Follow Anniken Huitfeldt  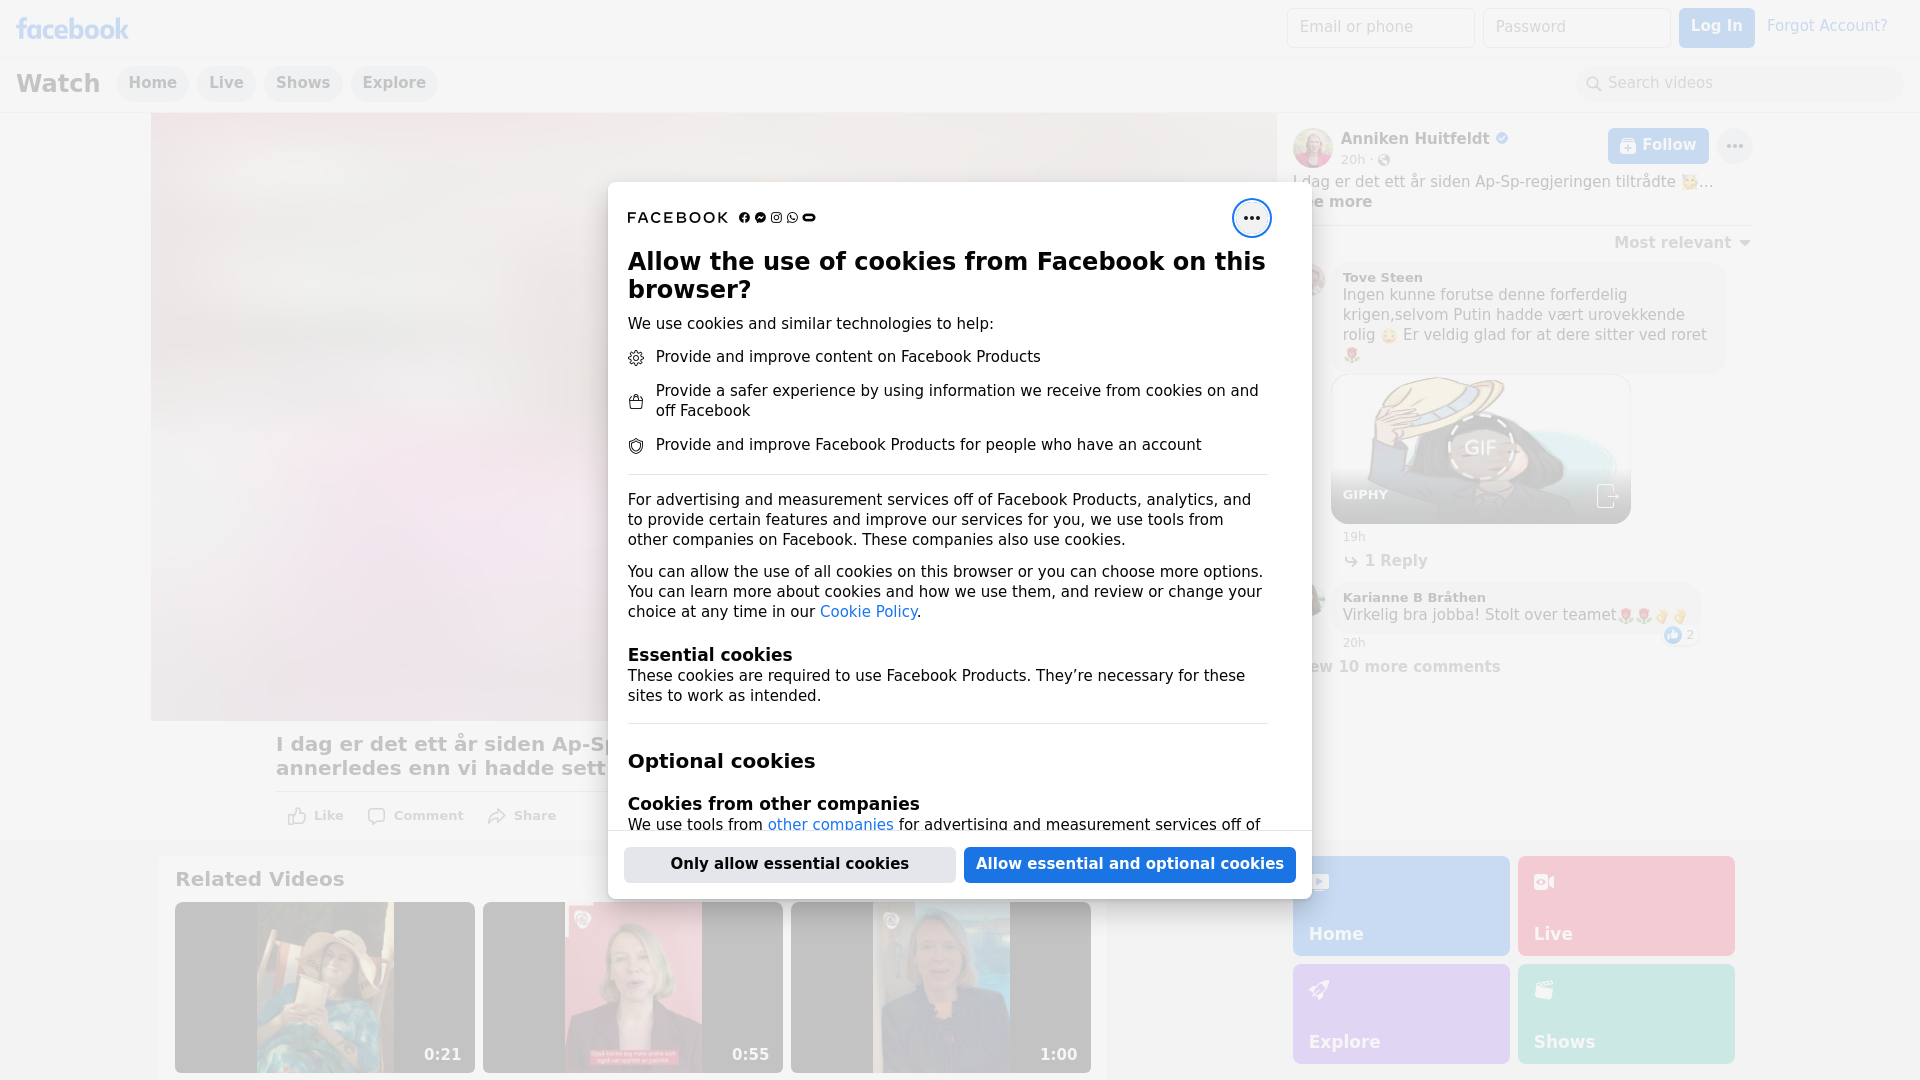(1658, 146)
